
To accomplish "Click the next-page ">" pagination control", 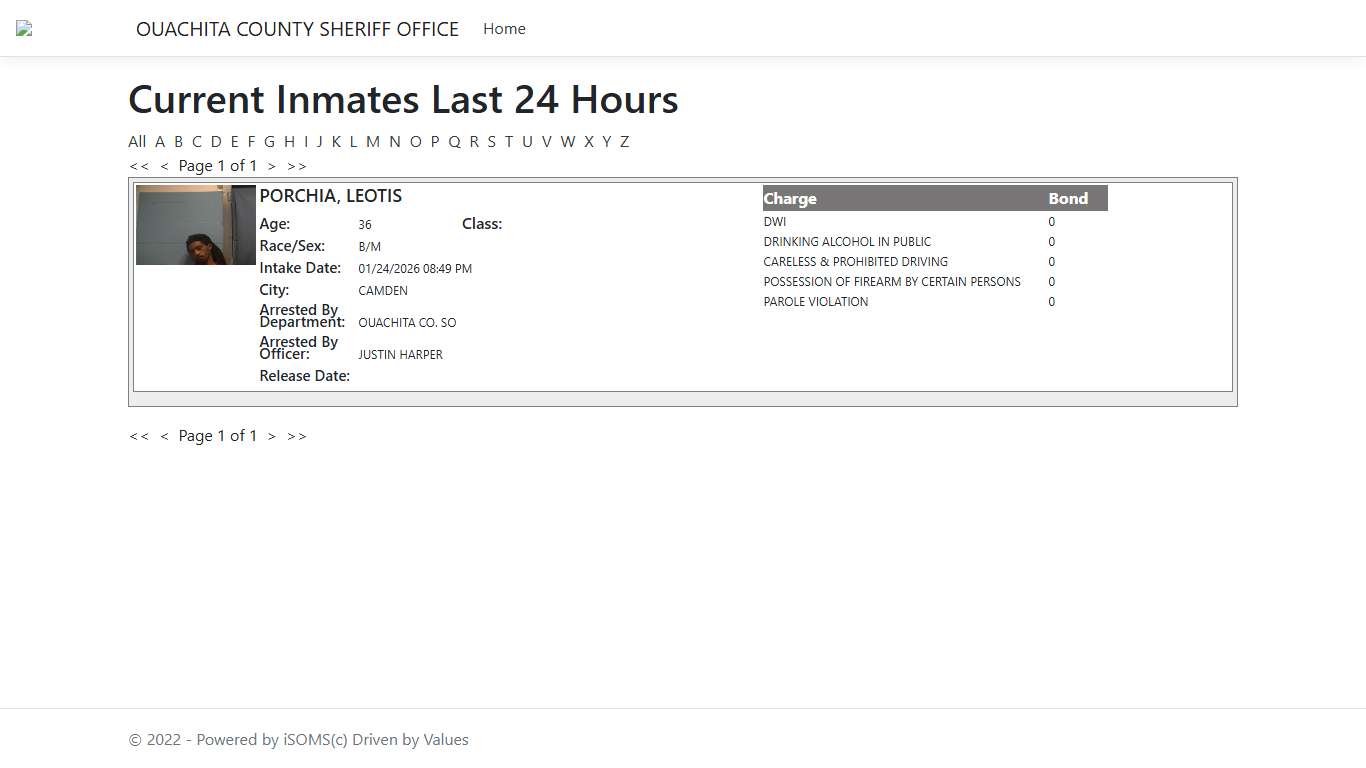I will pyautogui.click(x=271, y=166).
